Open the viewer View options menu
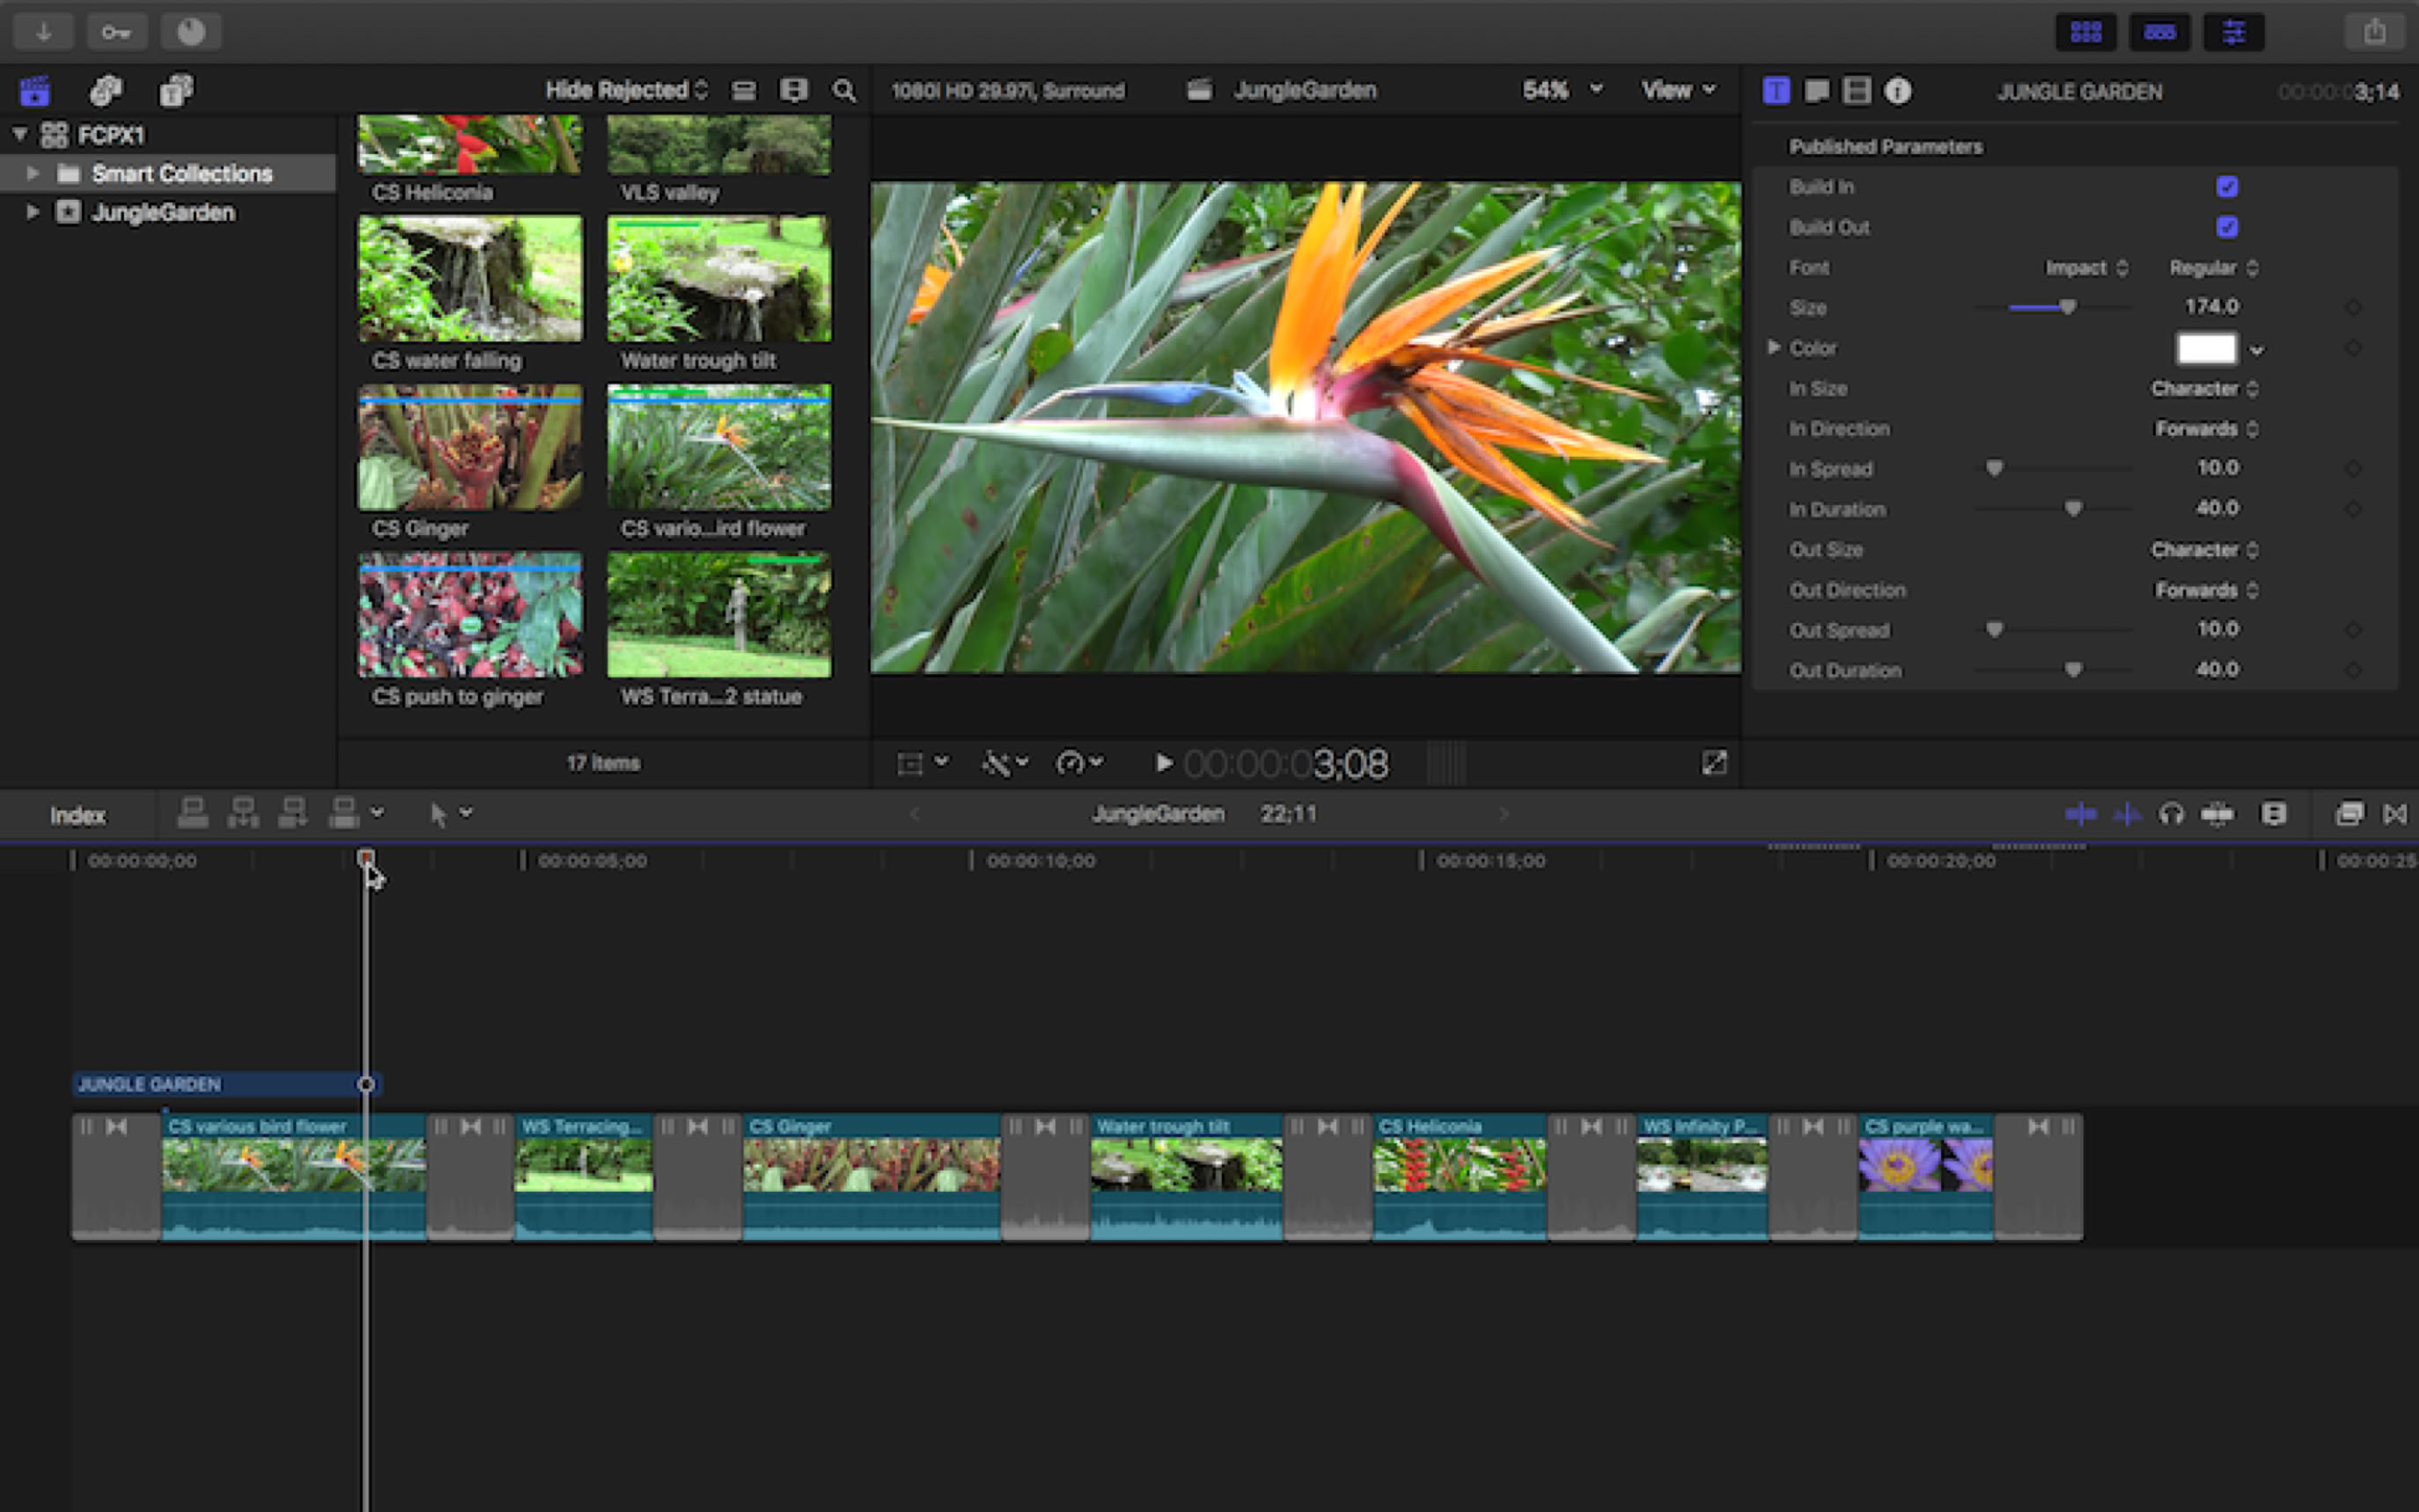Image resolution: width=2419 pixels, height=1512 pixels. (1677, 91)
